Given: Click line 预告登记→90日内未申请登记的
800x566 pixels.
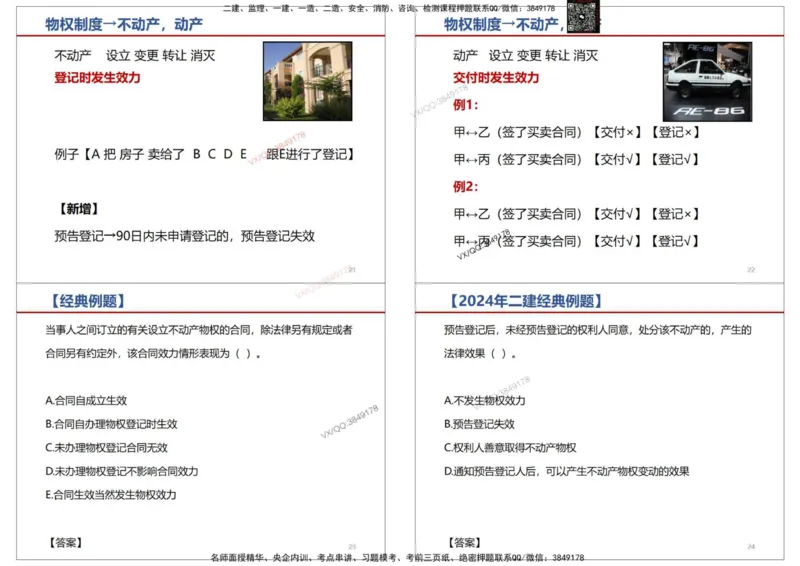Looking at the screenshot, I should (x=185, y=236).
